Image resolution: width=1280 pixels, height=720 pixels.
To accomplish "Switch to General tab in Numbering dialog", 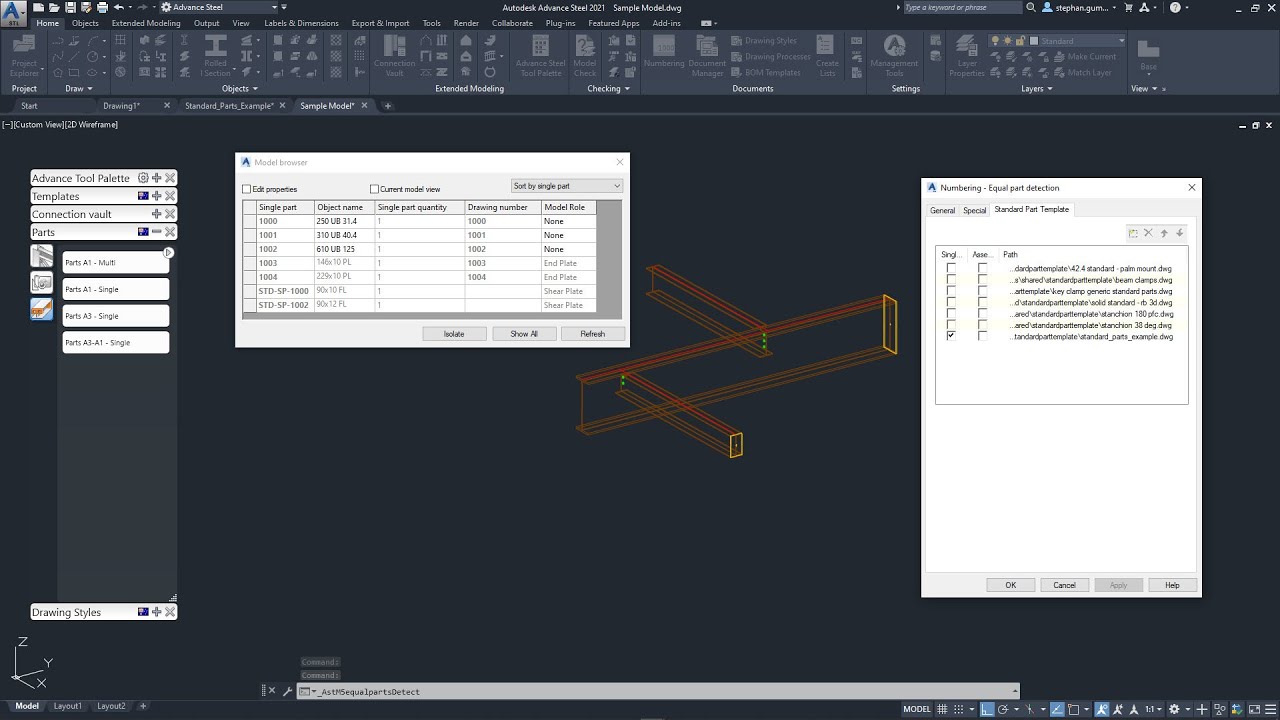I will click(943, 210).
